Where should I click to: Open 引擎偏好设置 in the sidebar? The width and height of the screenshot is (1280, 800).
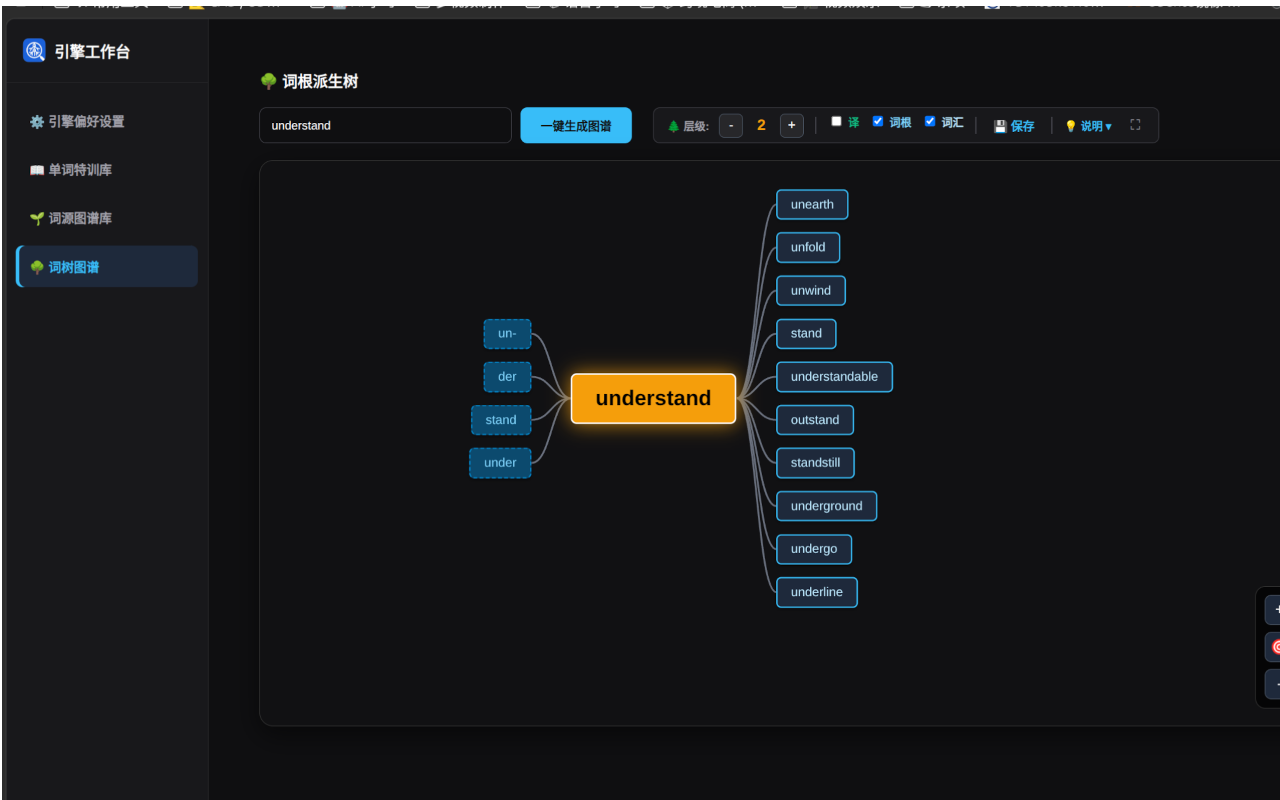[107, 121]
